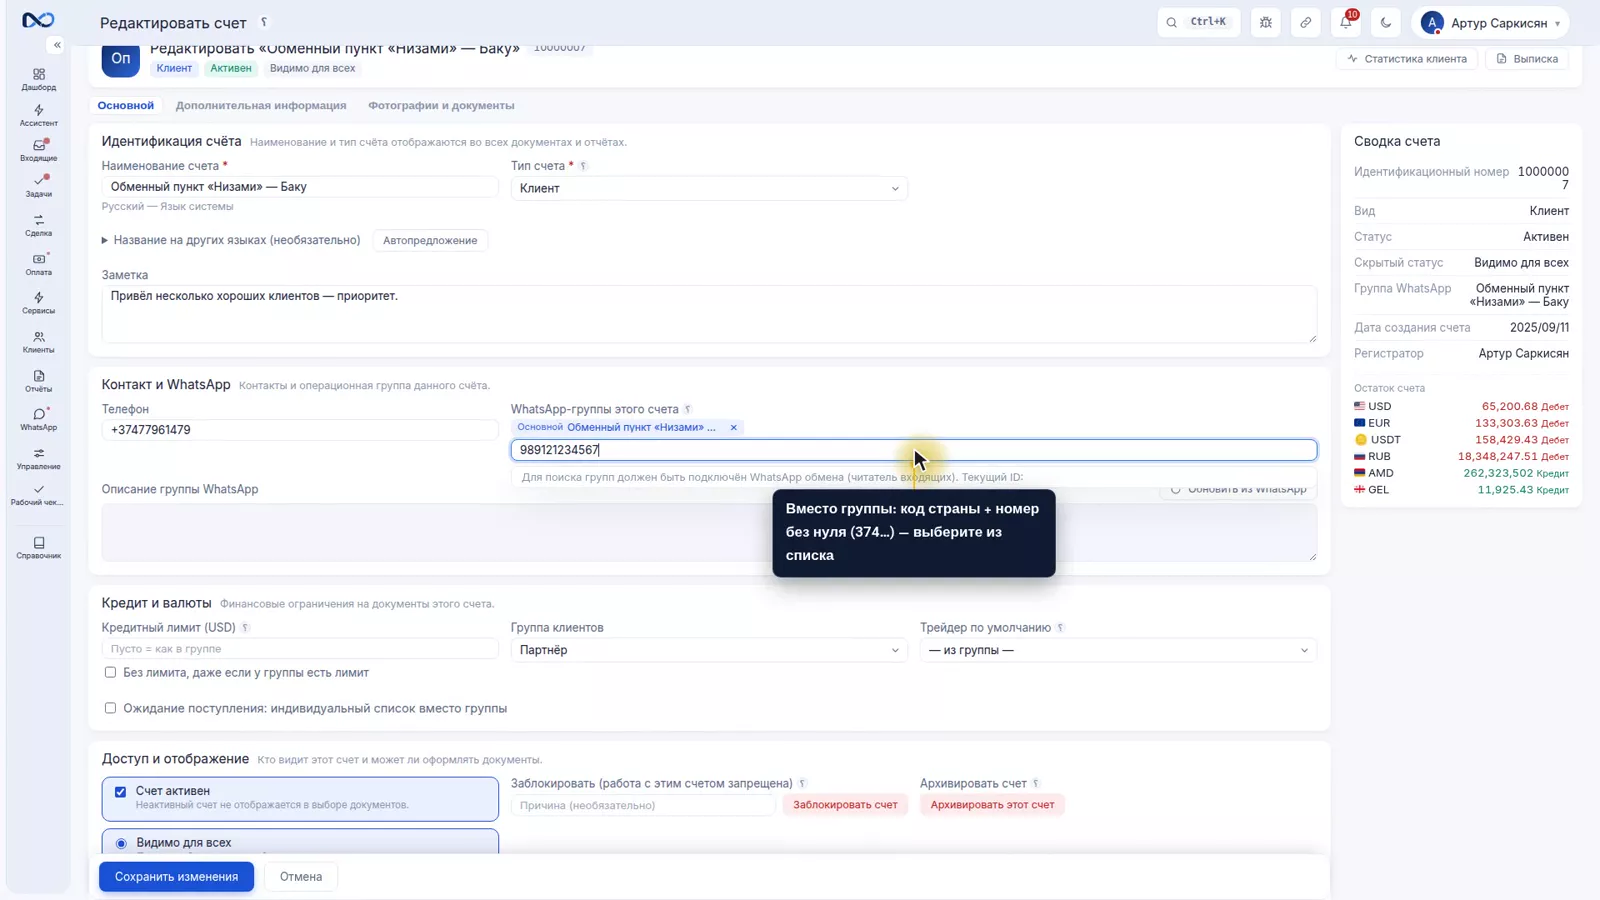Click 'Заблокировать счет' button
Screen dimensions: 1600x900
845,805
